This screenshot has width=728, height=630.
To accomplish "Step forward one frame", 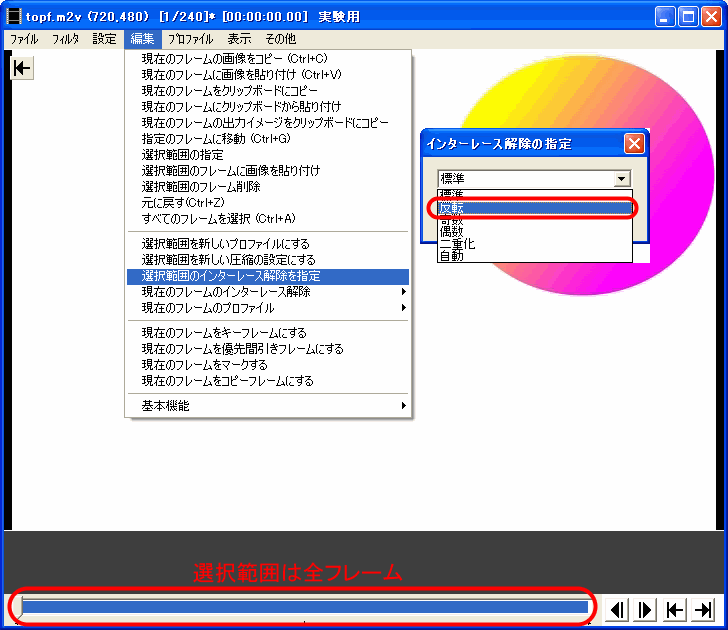I will point(646,609).
